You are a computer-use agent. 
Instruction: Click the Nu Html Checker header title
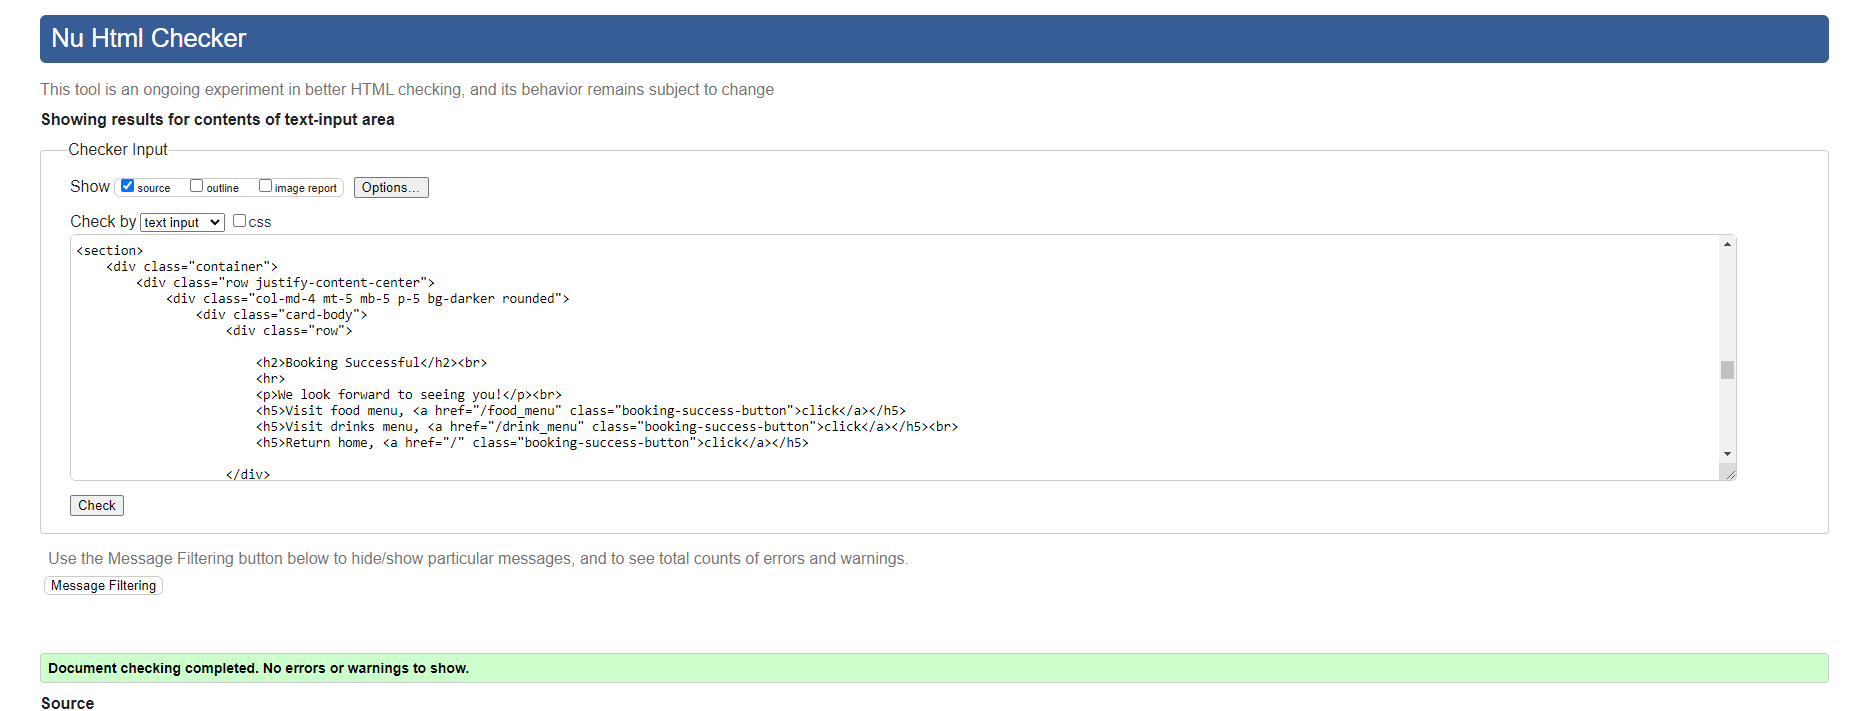pos(149,38)
